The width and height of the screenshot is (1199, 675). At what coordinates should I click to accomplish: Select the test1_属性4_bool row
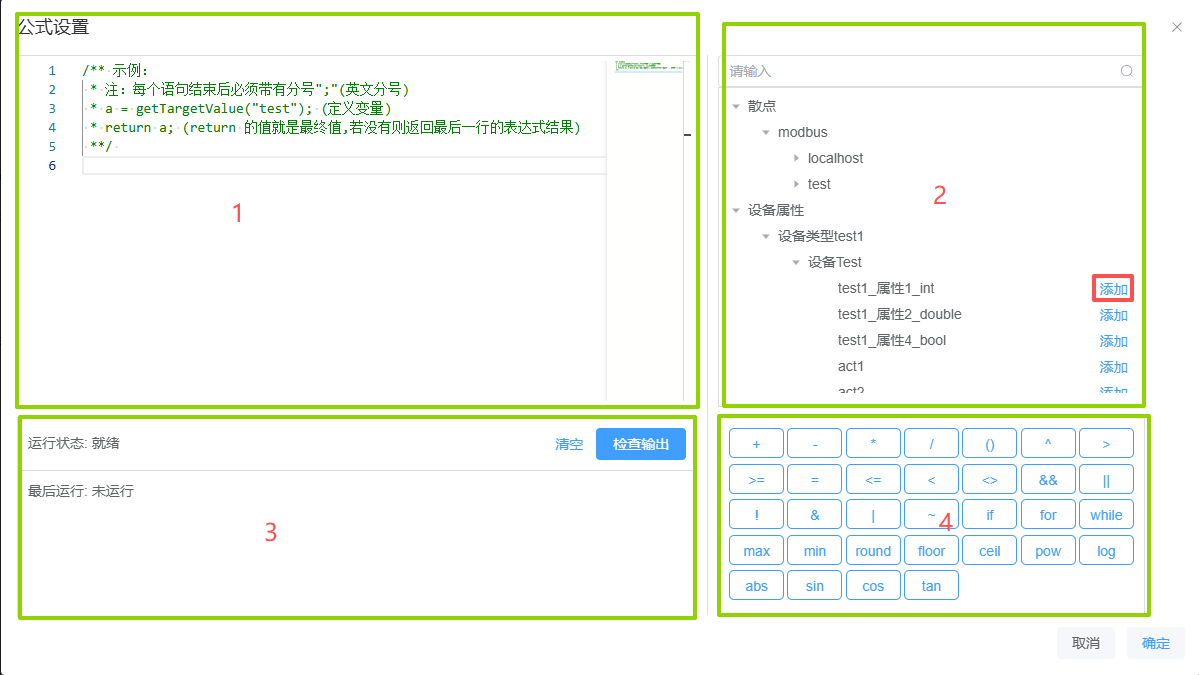[x=931, y=340]
